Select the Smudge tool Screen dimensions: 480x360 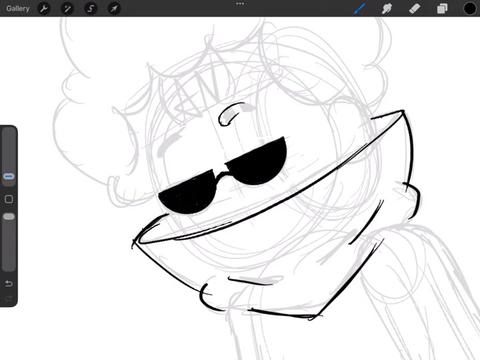(x=387, y=8)
